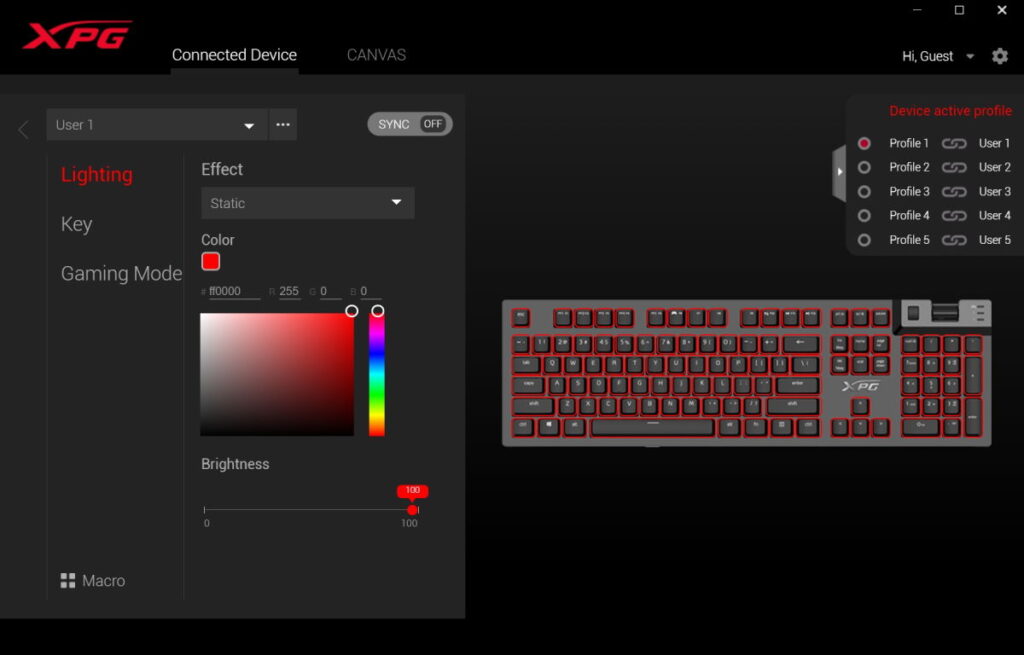Image resolution: width=1024 pixels, height=655 pixels.
Task: Expand the User 1 profile dropdown
Action: [x=249, y=126]
